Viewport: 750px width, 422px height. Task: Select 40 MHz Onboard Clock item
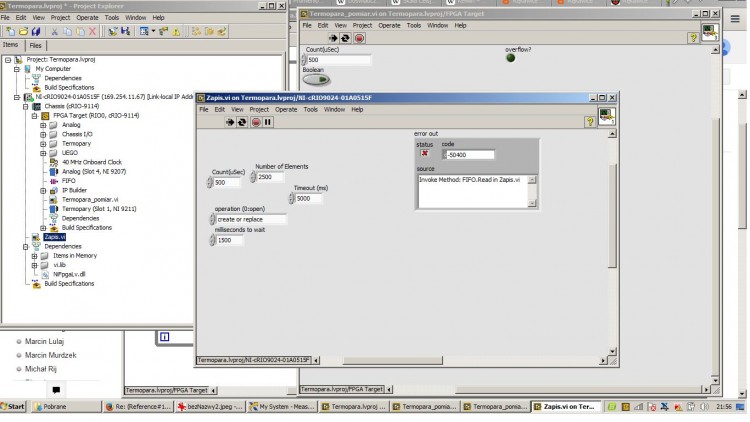point(92,162)
